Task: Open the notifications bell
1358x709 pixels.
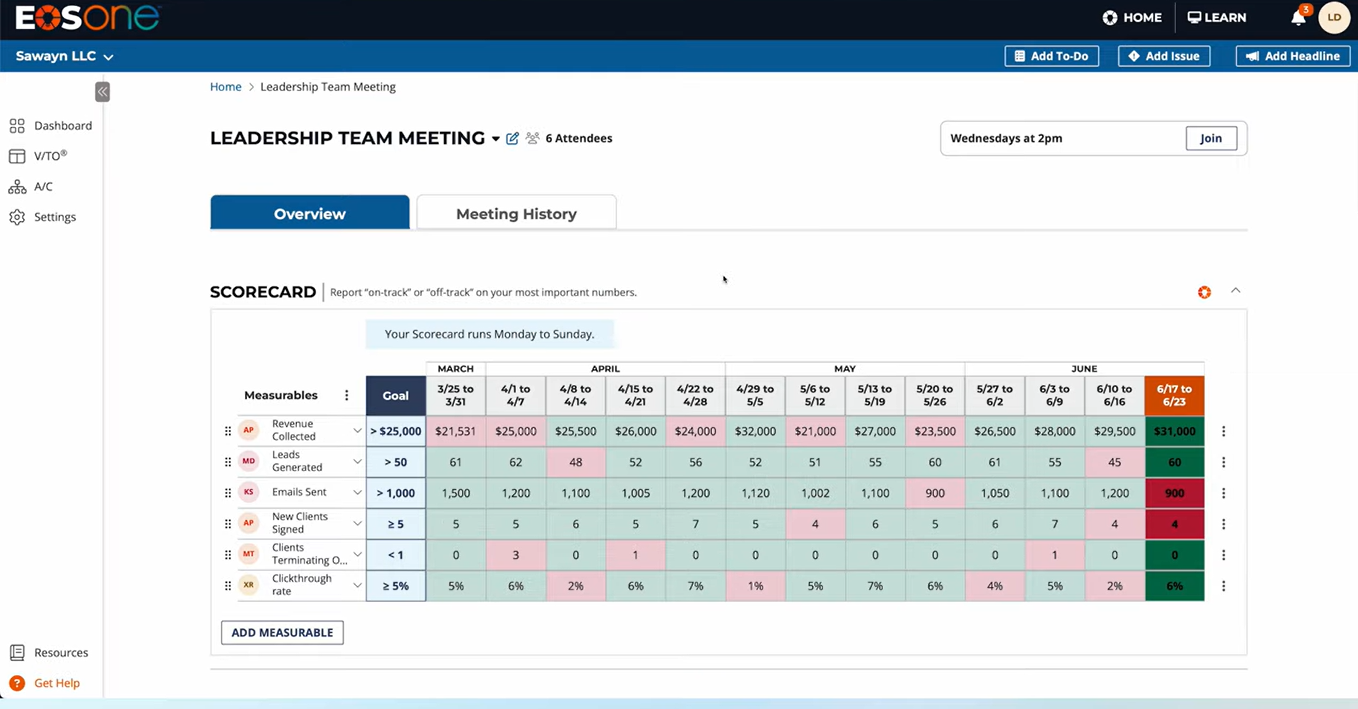Action: (x=1298, y=18)
